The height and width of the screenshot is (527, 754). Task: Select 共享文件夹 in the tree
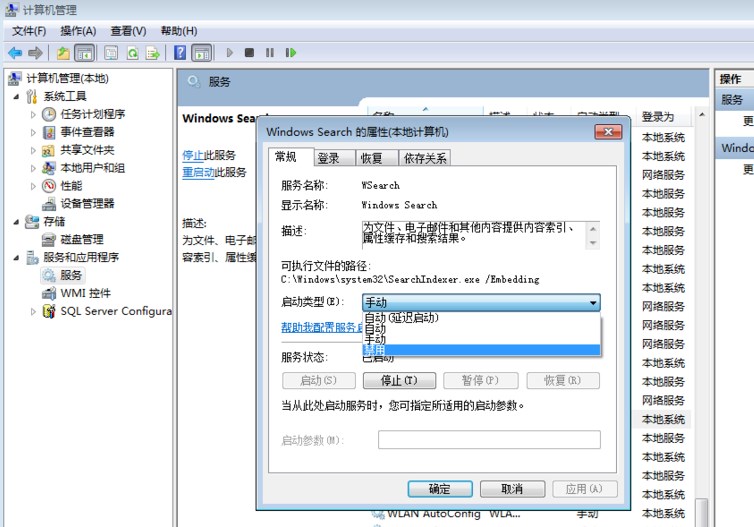tap(87, 150)
